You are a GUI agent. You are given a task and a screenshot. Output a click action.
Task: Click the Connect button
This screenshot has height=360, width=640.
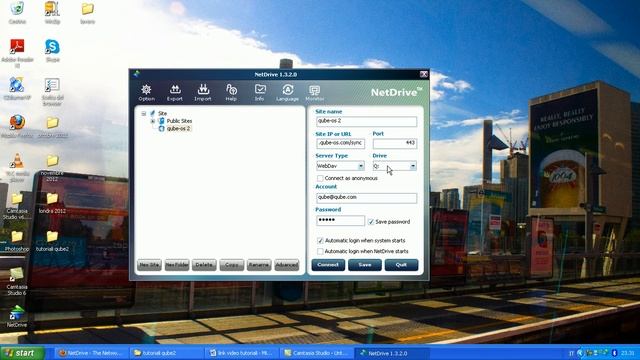pos(328,265)
